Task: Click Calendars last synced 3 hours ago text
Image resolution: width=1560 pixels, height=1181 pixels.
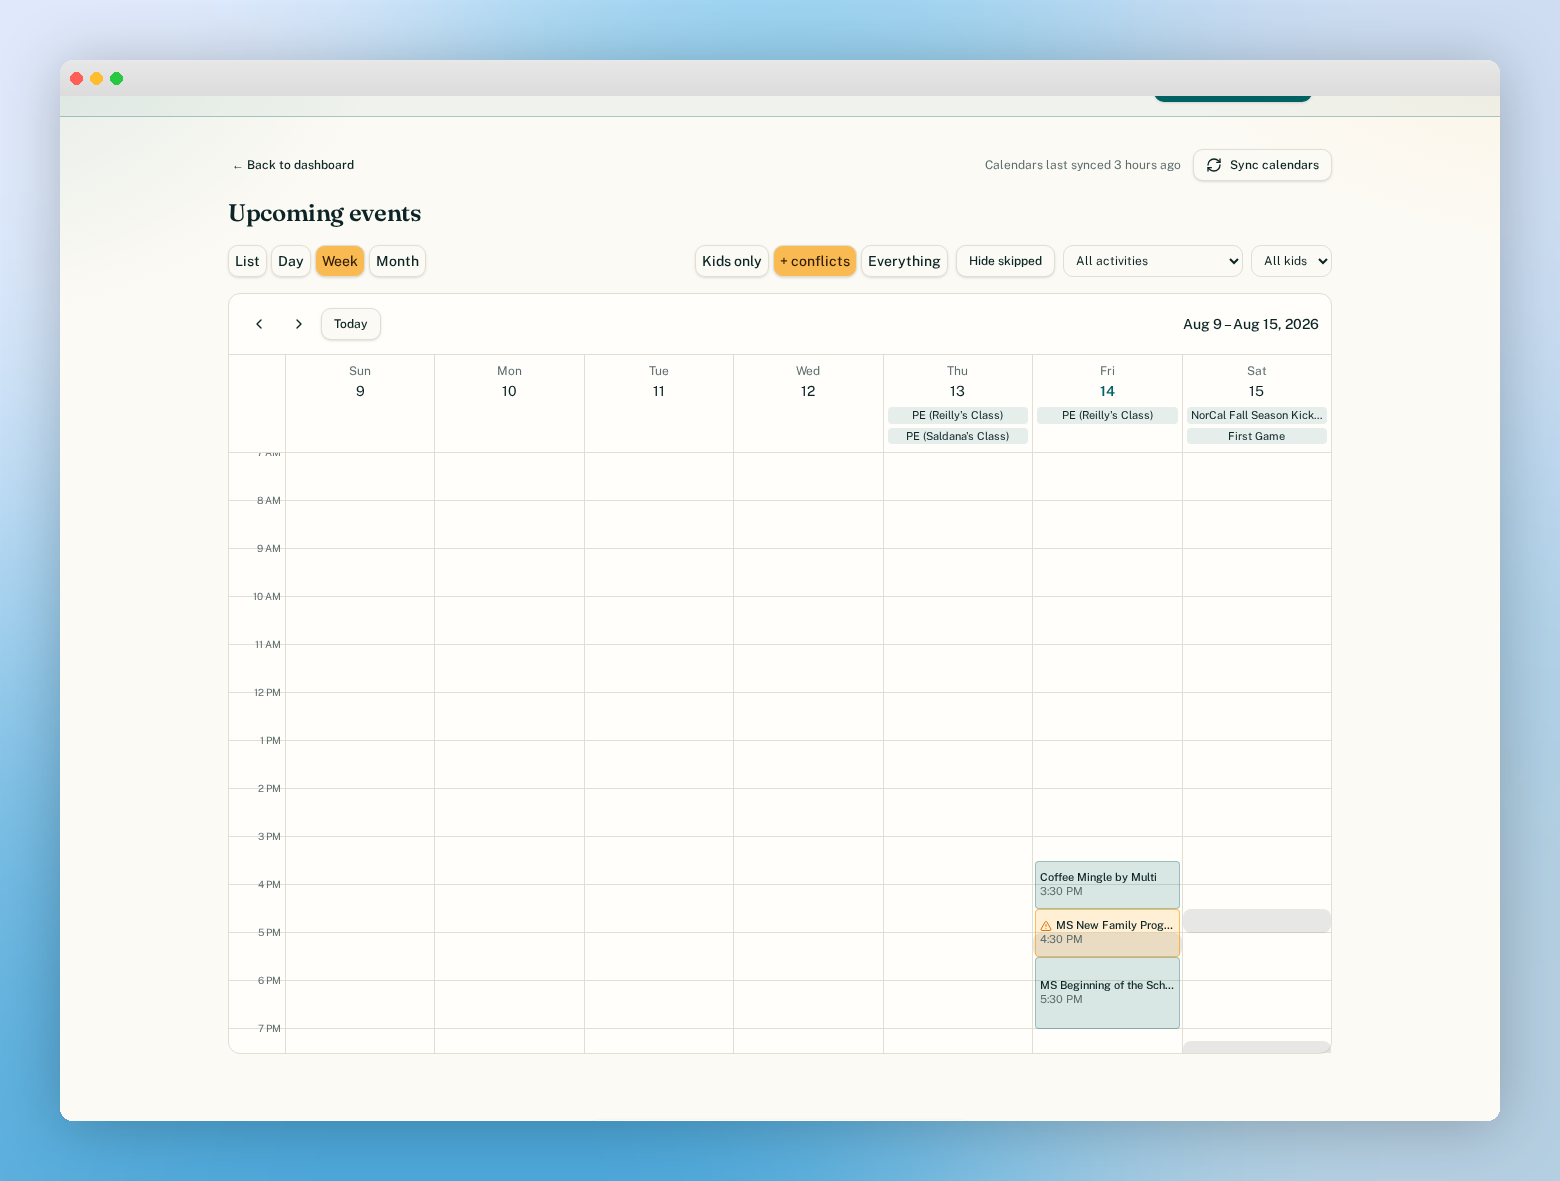Action: click(x=1083, y=165)
